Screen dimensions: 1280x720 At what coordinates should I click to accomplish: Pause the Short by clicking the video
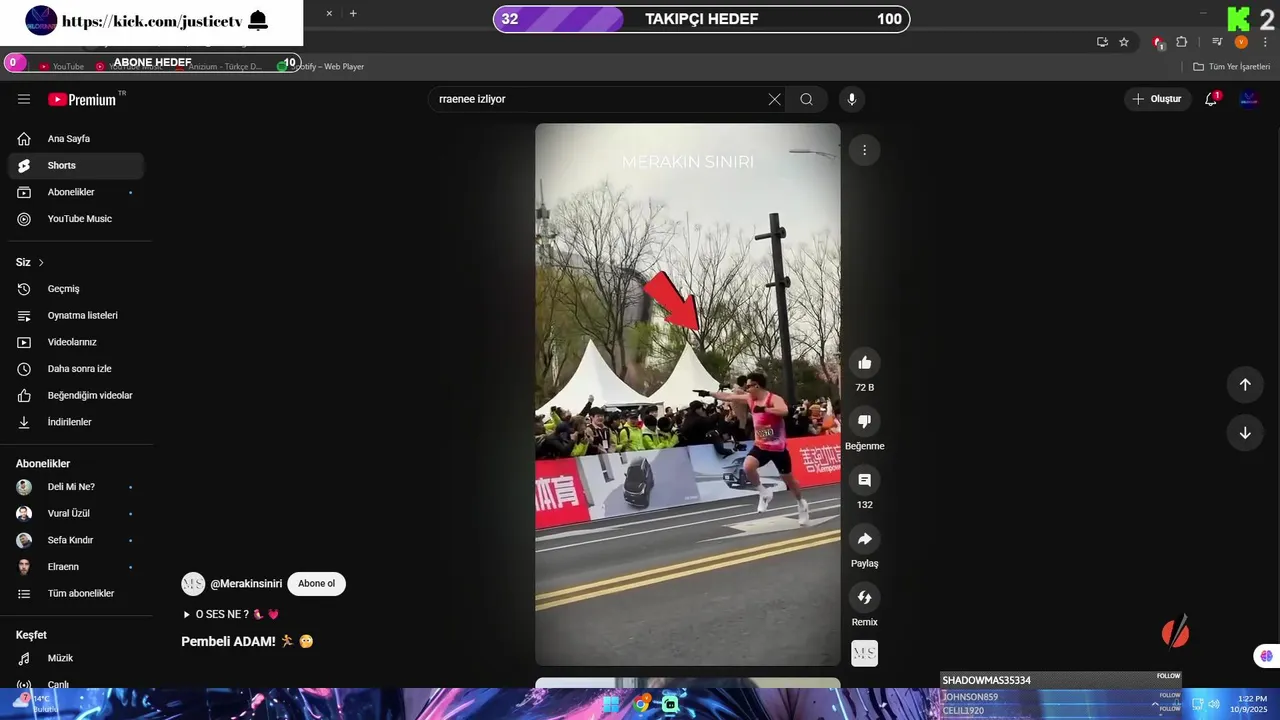click(688, 394)
